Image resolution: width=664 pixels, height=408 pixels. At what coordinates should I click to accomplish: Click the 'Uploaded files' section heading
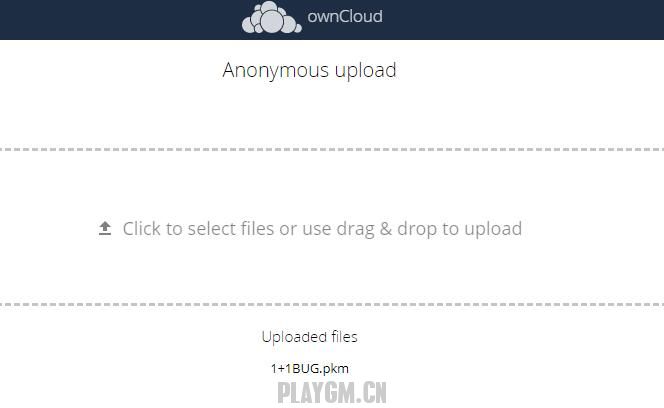pos(310,337)
